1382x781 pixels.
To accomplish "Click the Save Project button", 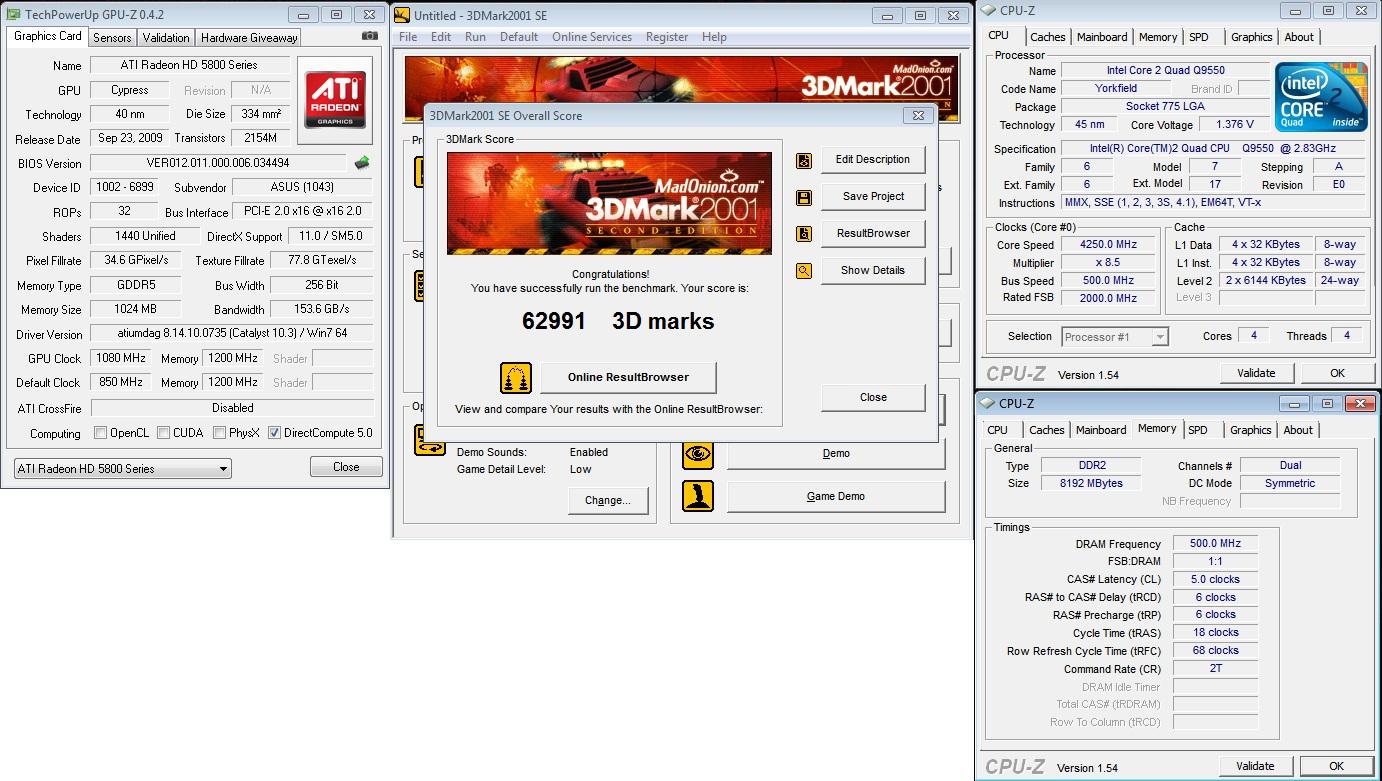I will pos(873,197).
